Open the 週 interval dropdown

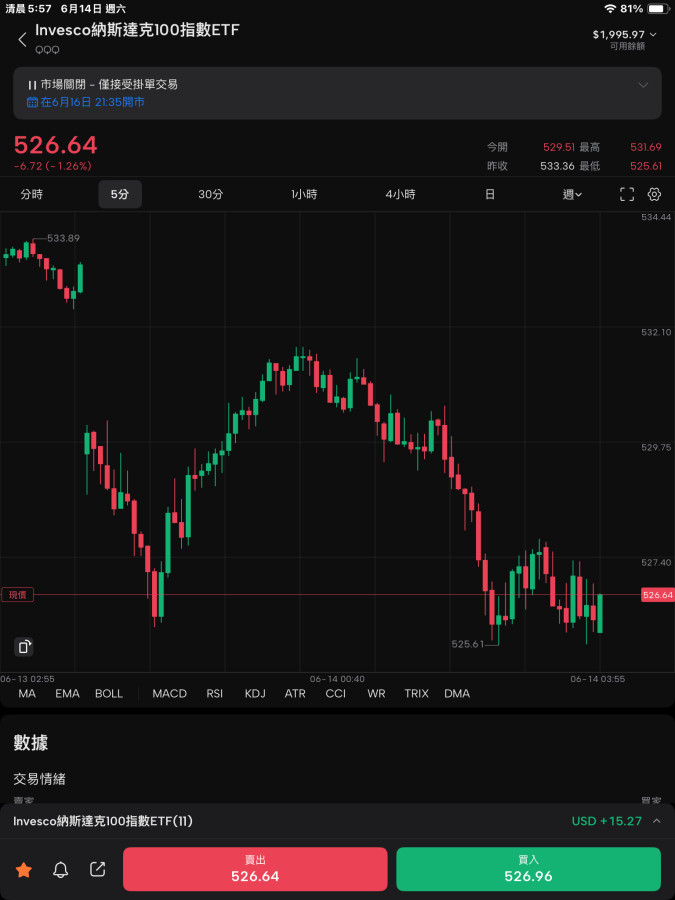[572, 195]
